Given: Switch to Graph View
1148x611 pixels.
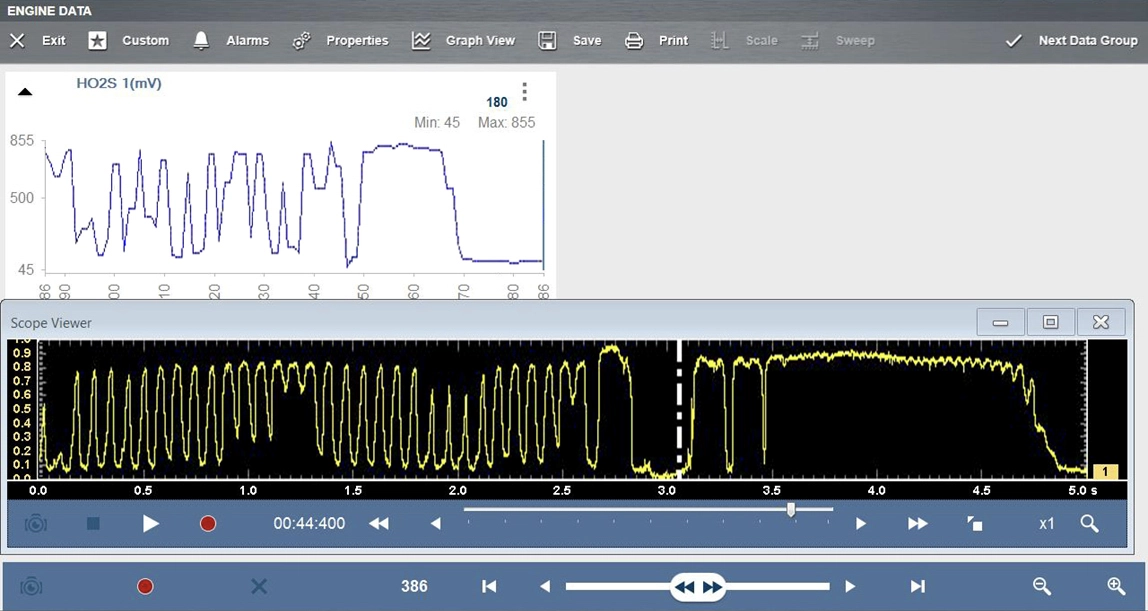Looking at the screenshot, I should pyautogui.click(x=463, y=41).
